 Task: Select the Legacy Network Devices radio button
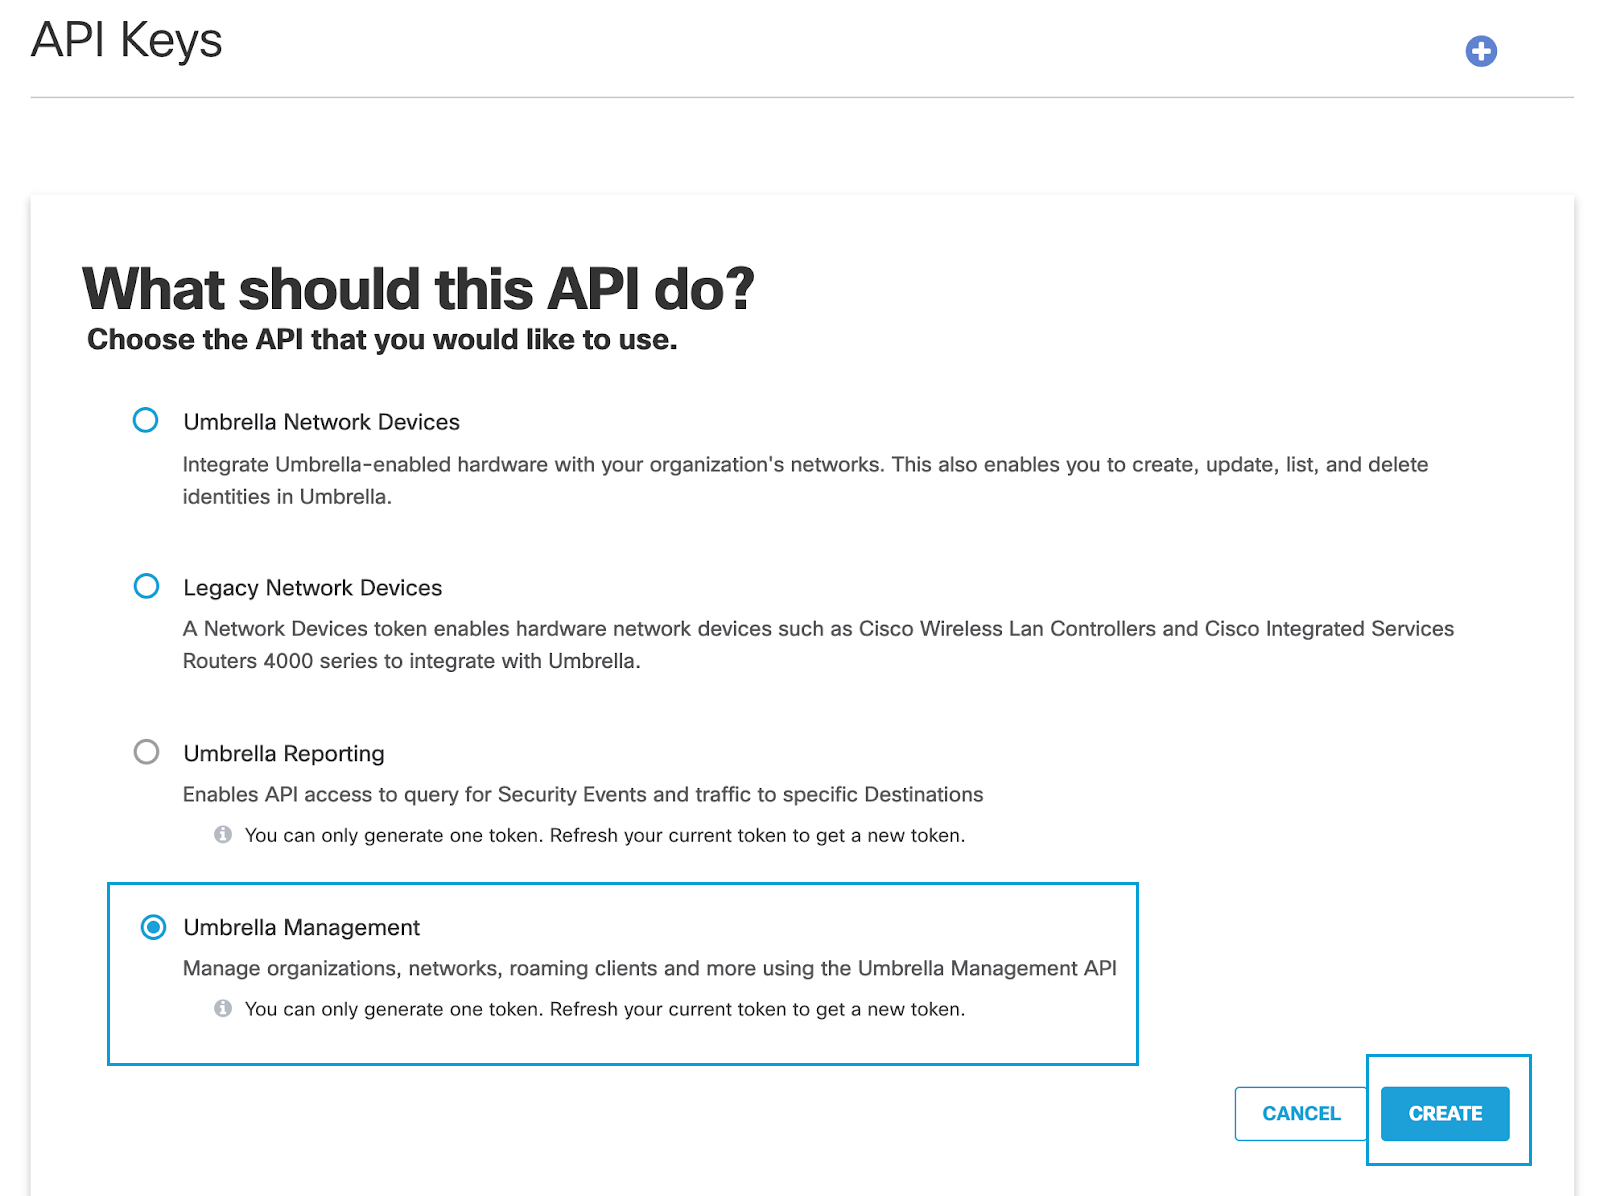coord(146,586)
